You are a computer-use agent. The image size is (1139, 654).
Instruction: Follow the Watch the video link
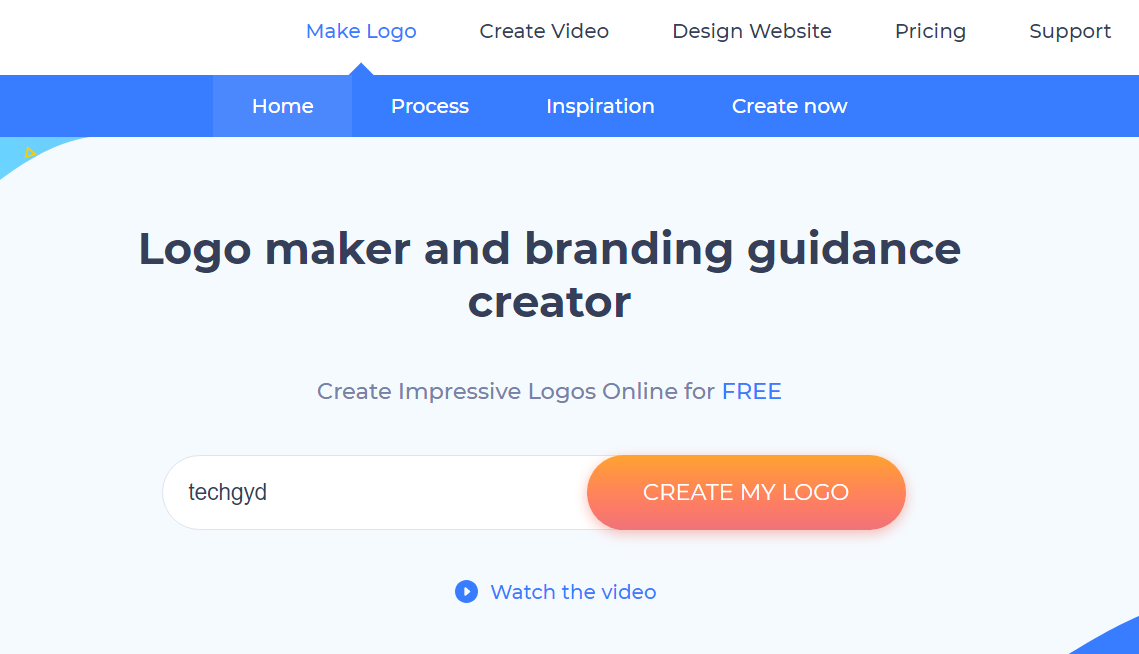(573, 592)
